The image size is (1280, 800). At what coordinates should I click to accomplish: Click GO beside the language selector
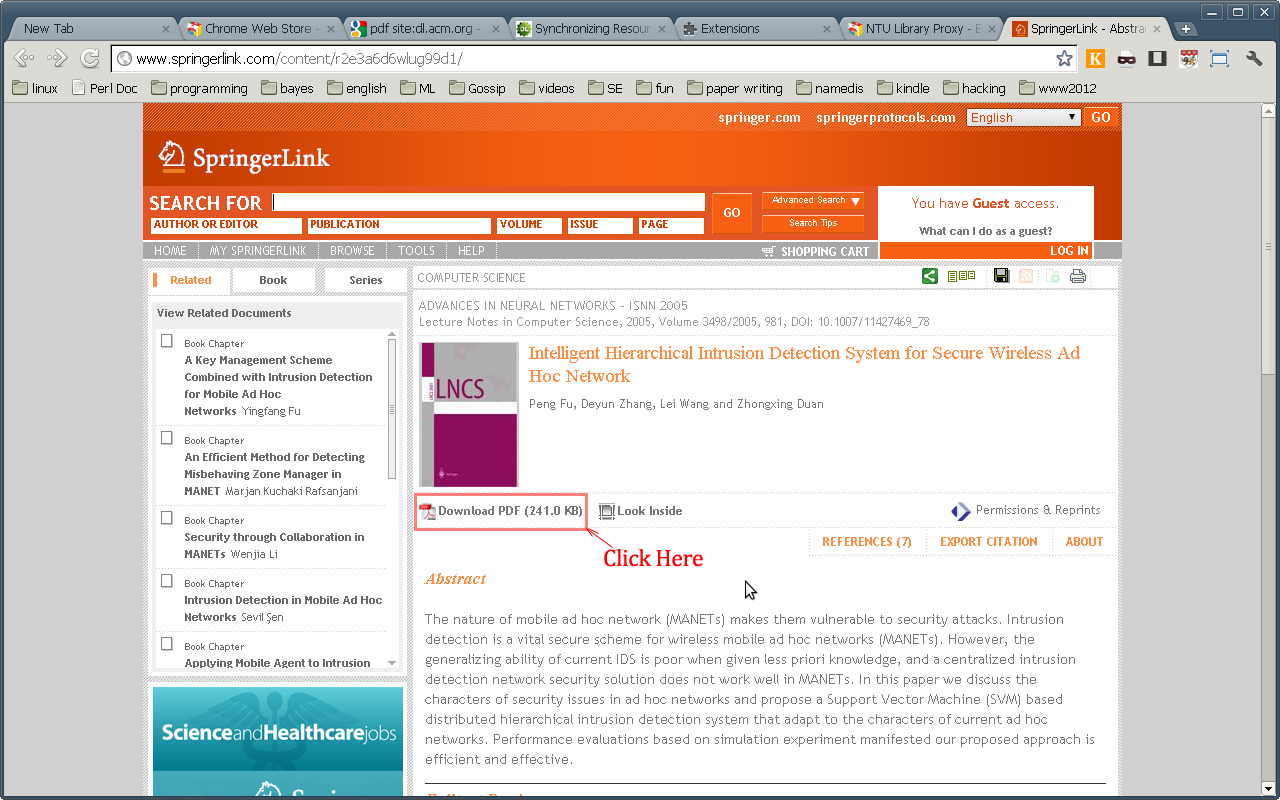pyautogui.click(x=1100, y=117)
